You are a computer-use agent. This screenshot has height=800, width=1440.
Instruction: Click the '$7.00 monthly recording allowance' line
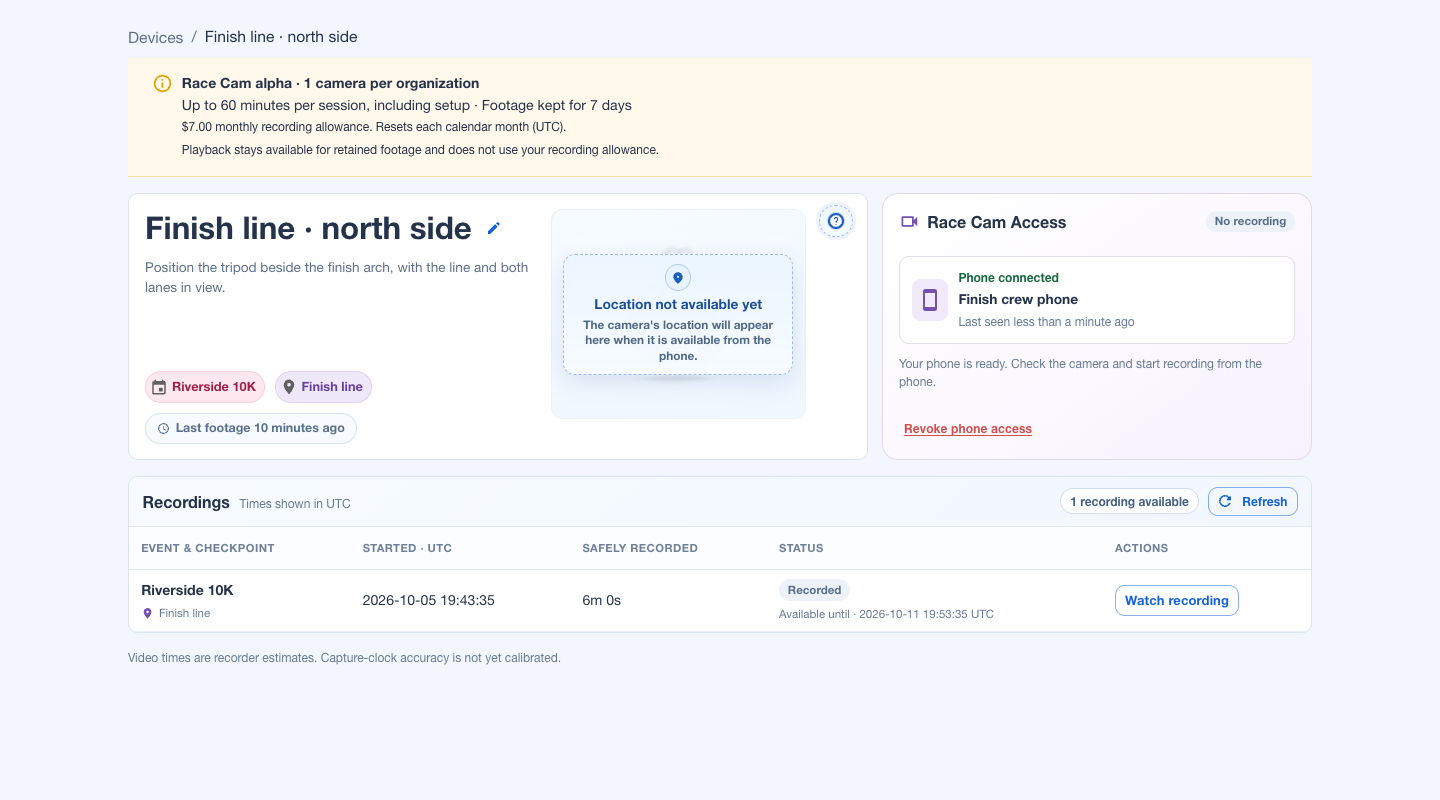[374, 127]
